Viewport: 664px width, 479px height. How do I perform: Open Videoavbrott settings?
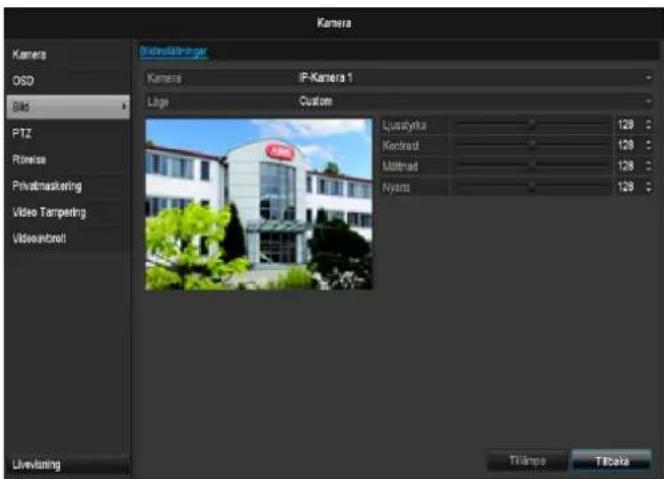[x=68, y=238]
